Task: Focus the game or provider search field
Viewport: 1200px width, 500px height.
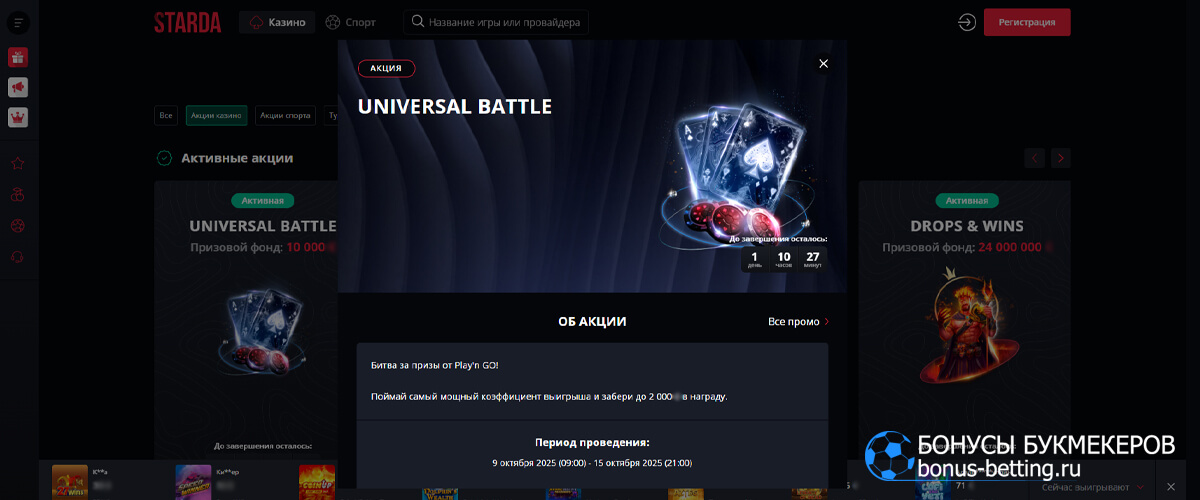Action: (496, 22)
